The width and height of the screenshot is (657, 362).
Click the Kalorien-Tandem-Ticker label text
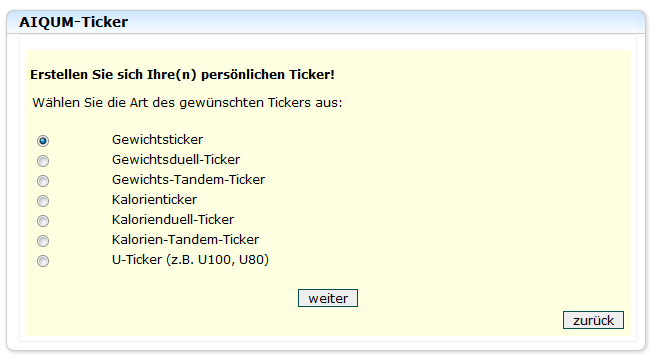coord(185,240)
